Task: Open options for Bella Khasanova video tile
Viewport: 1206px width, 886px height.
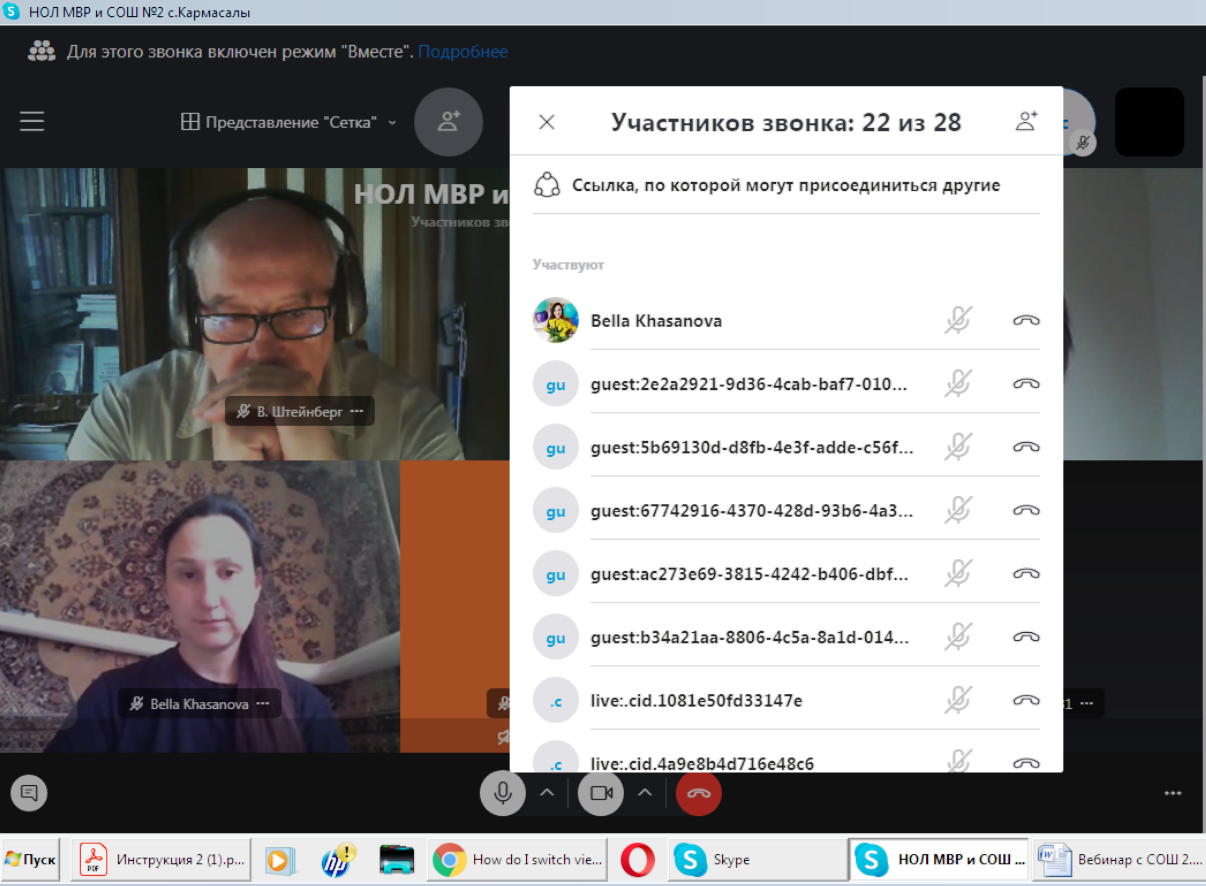Action: (263, 704)
